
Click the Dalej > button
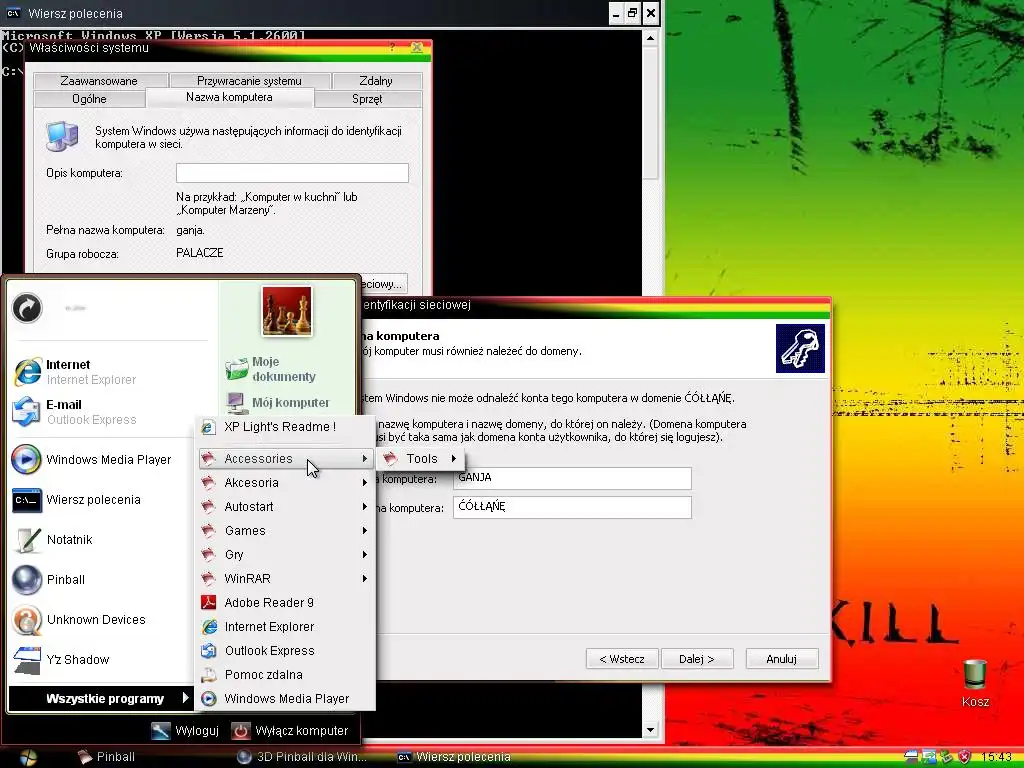[x=697, y=659]
